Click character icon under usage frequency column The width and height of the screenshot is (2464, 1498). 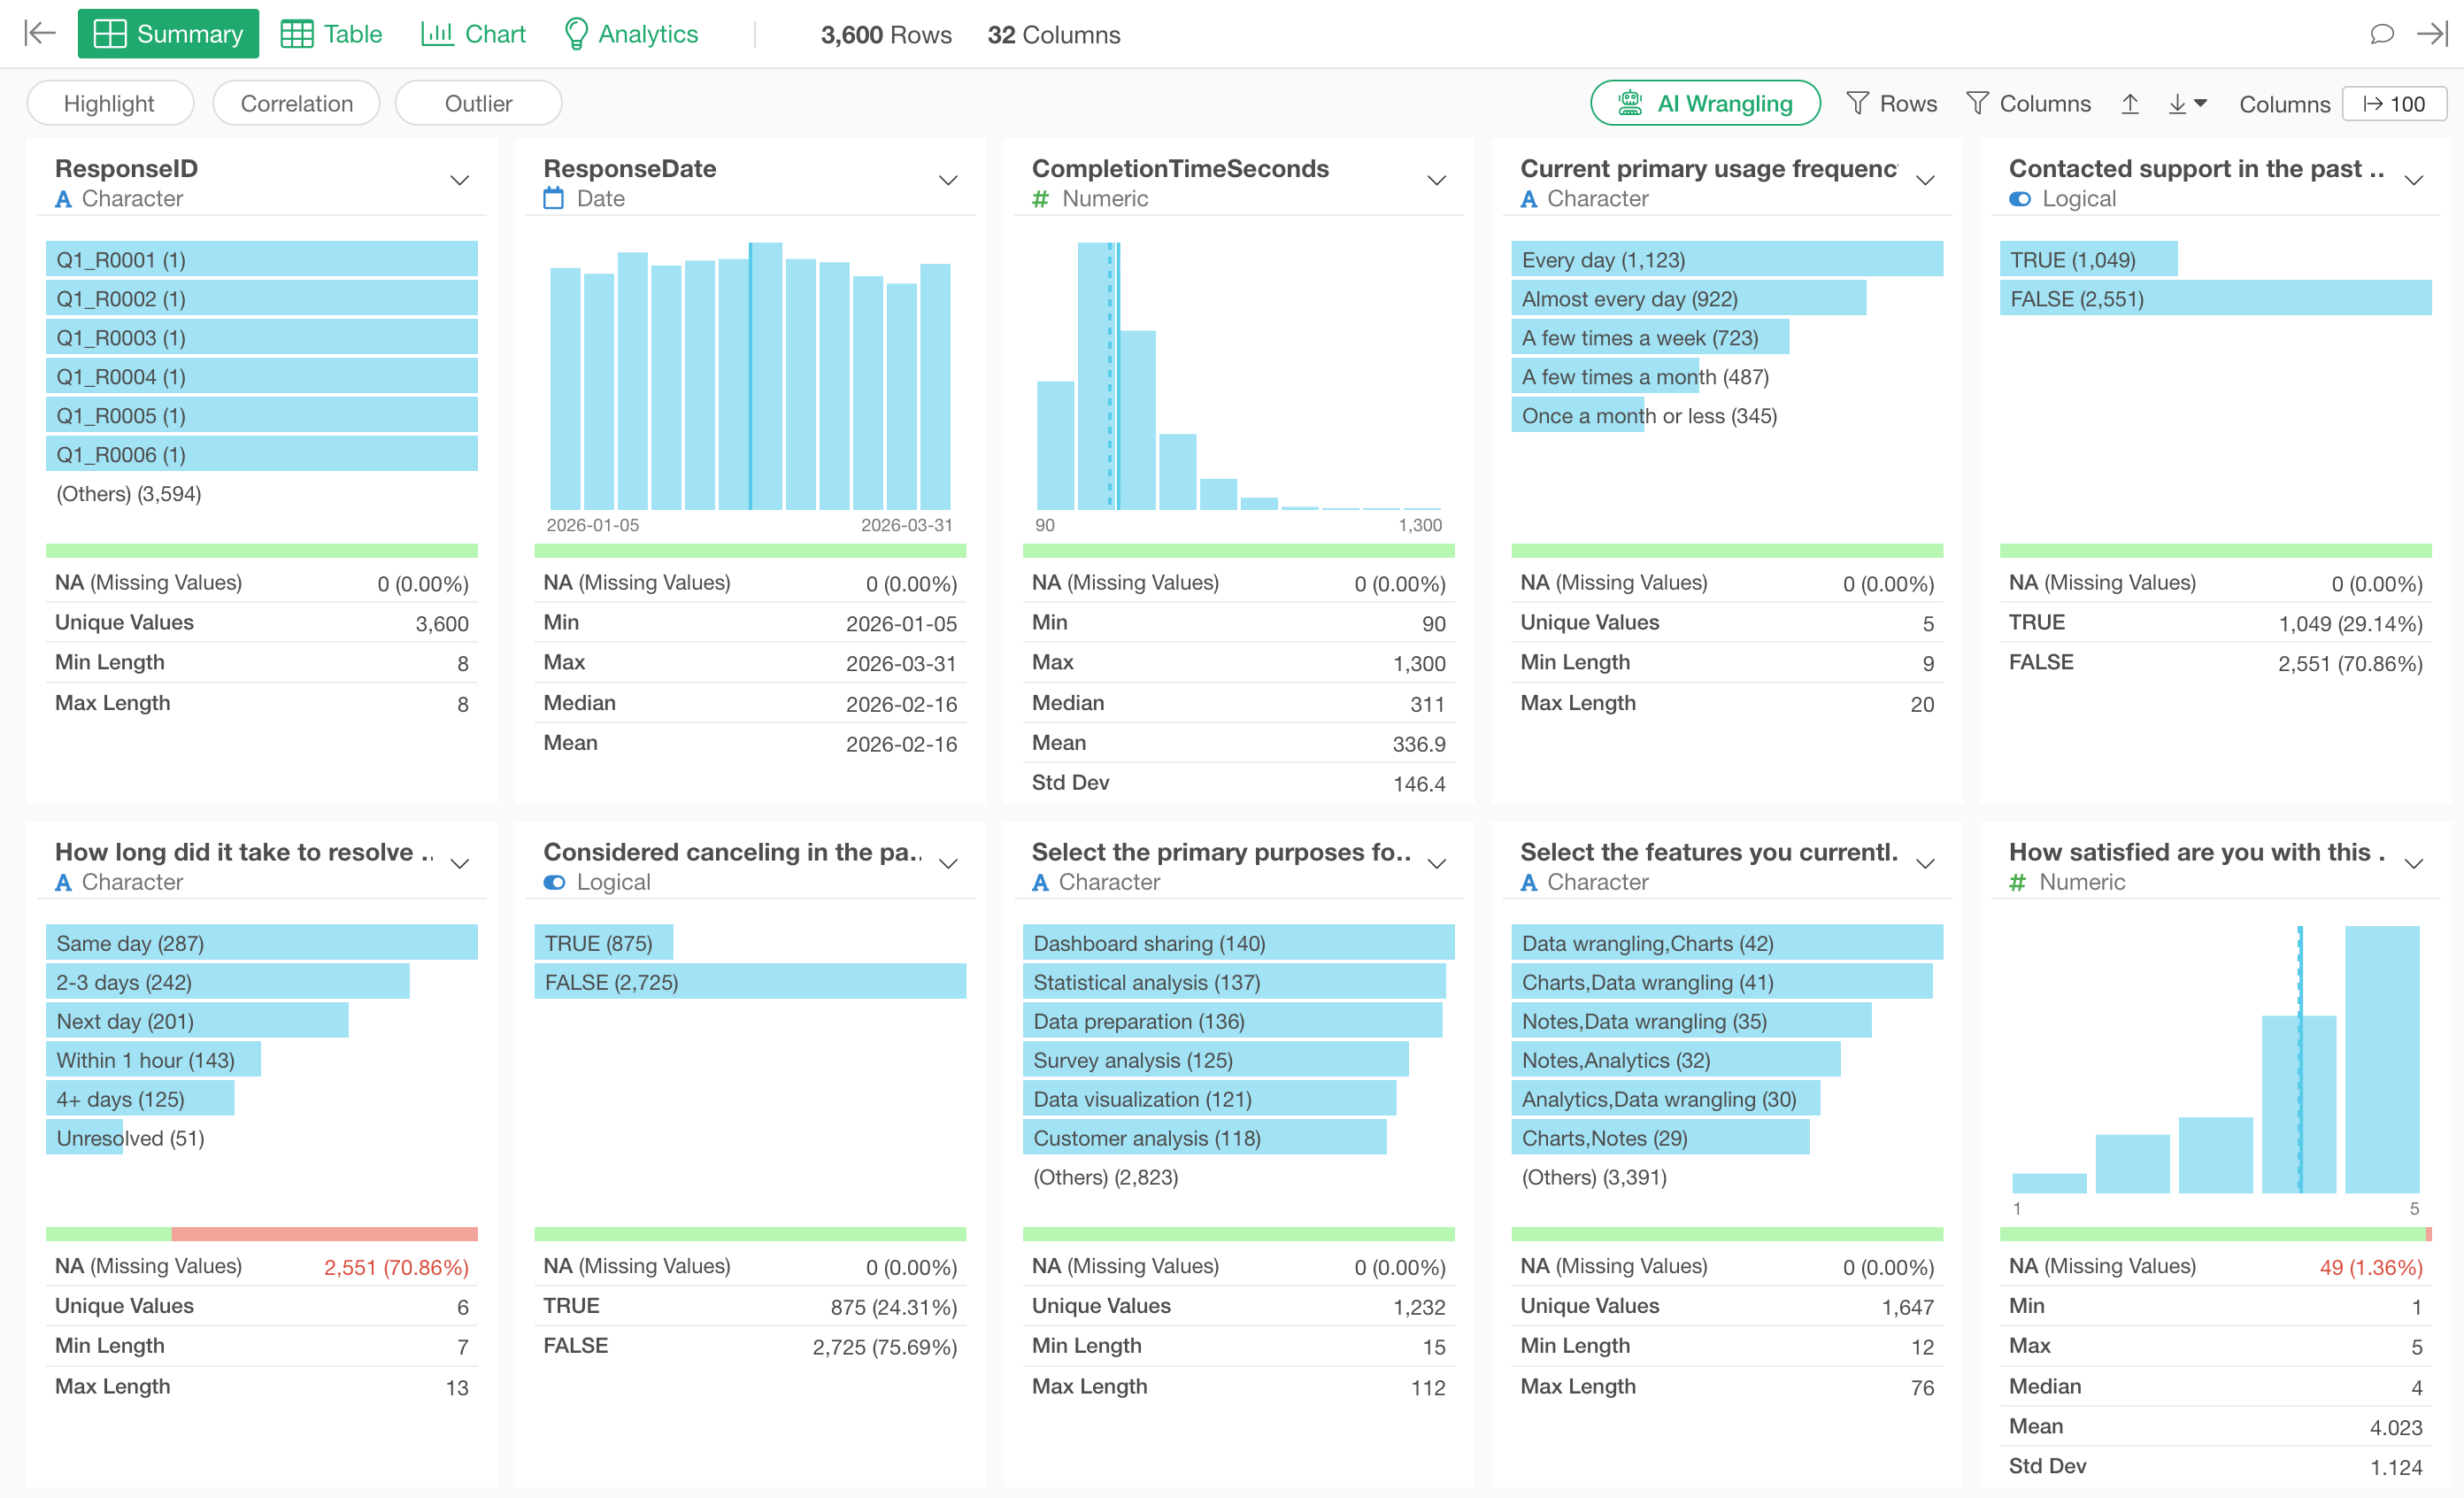click(x=1528, y=199)
